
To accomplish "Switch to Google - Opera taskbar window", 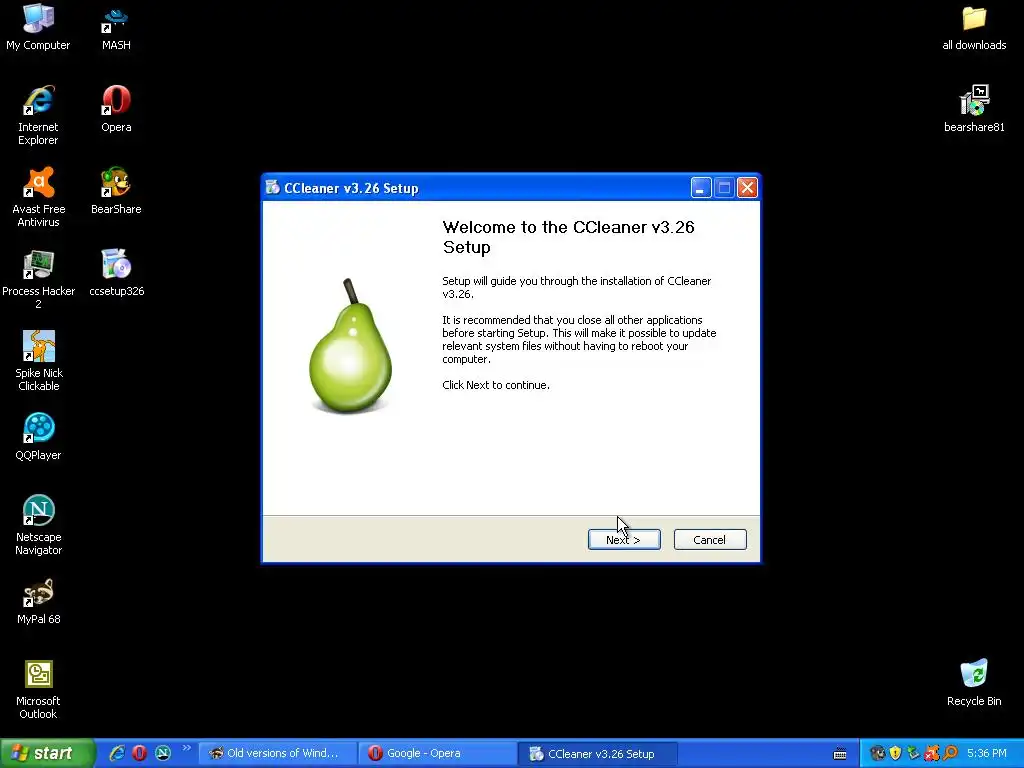I will [438, 753].
